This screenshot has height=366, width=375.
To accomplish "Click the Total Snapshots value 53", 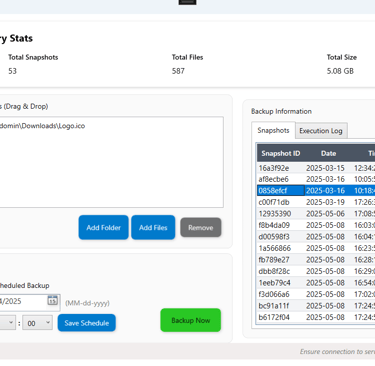I will pos(12,71).
